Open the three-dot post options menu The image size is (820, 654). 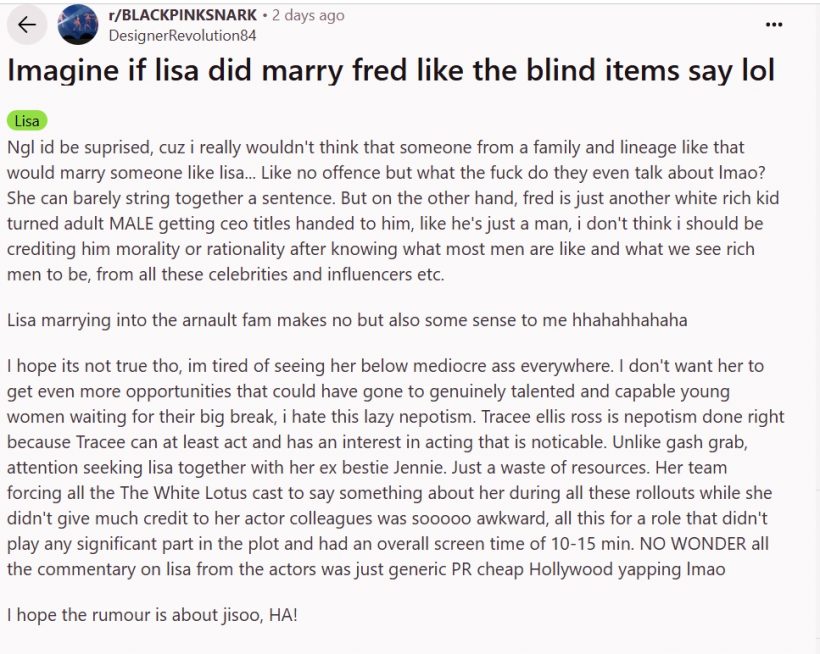(773, 24)
